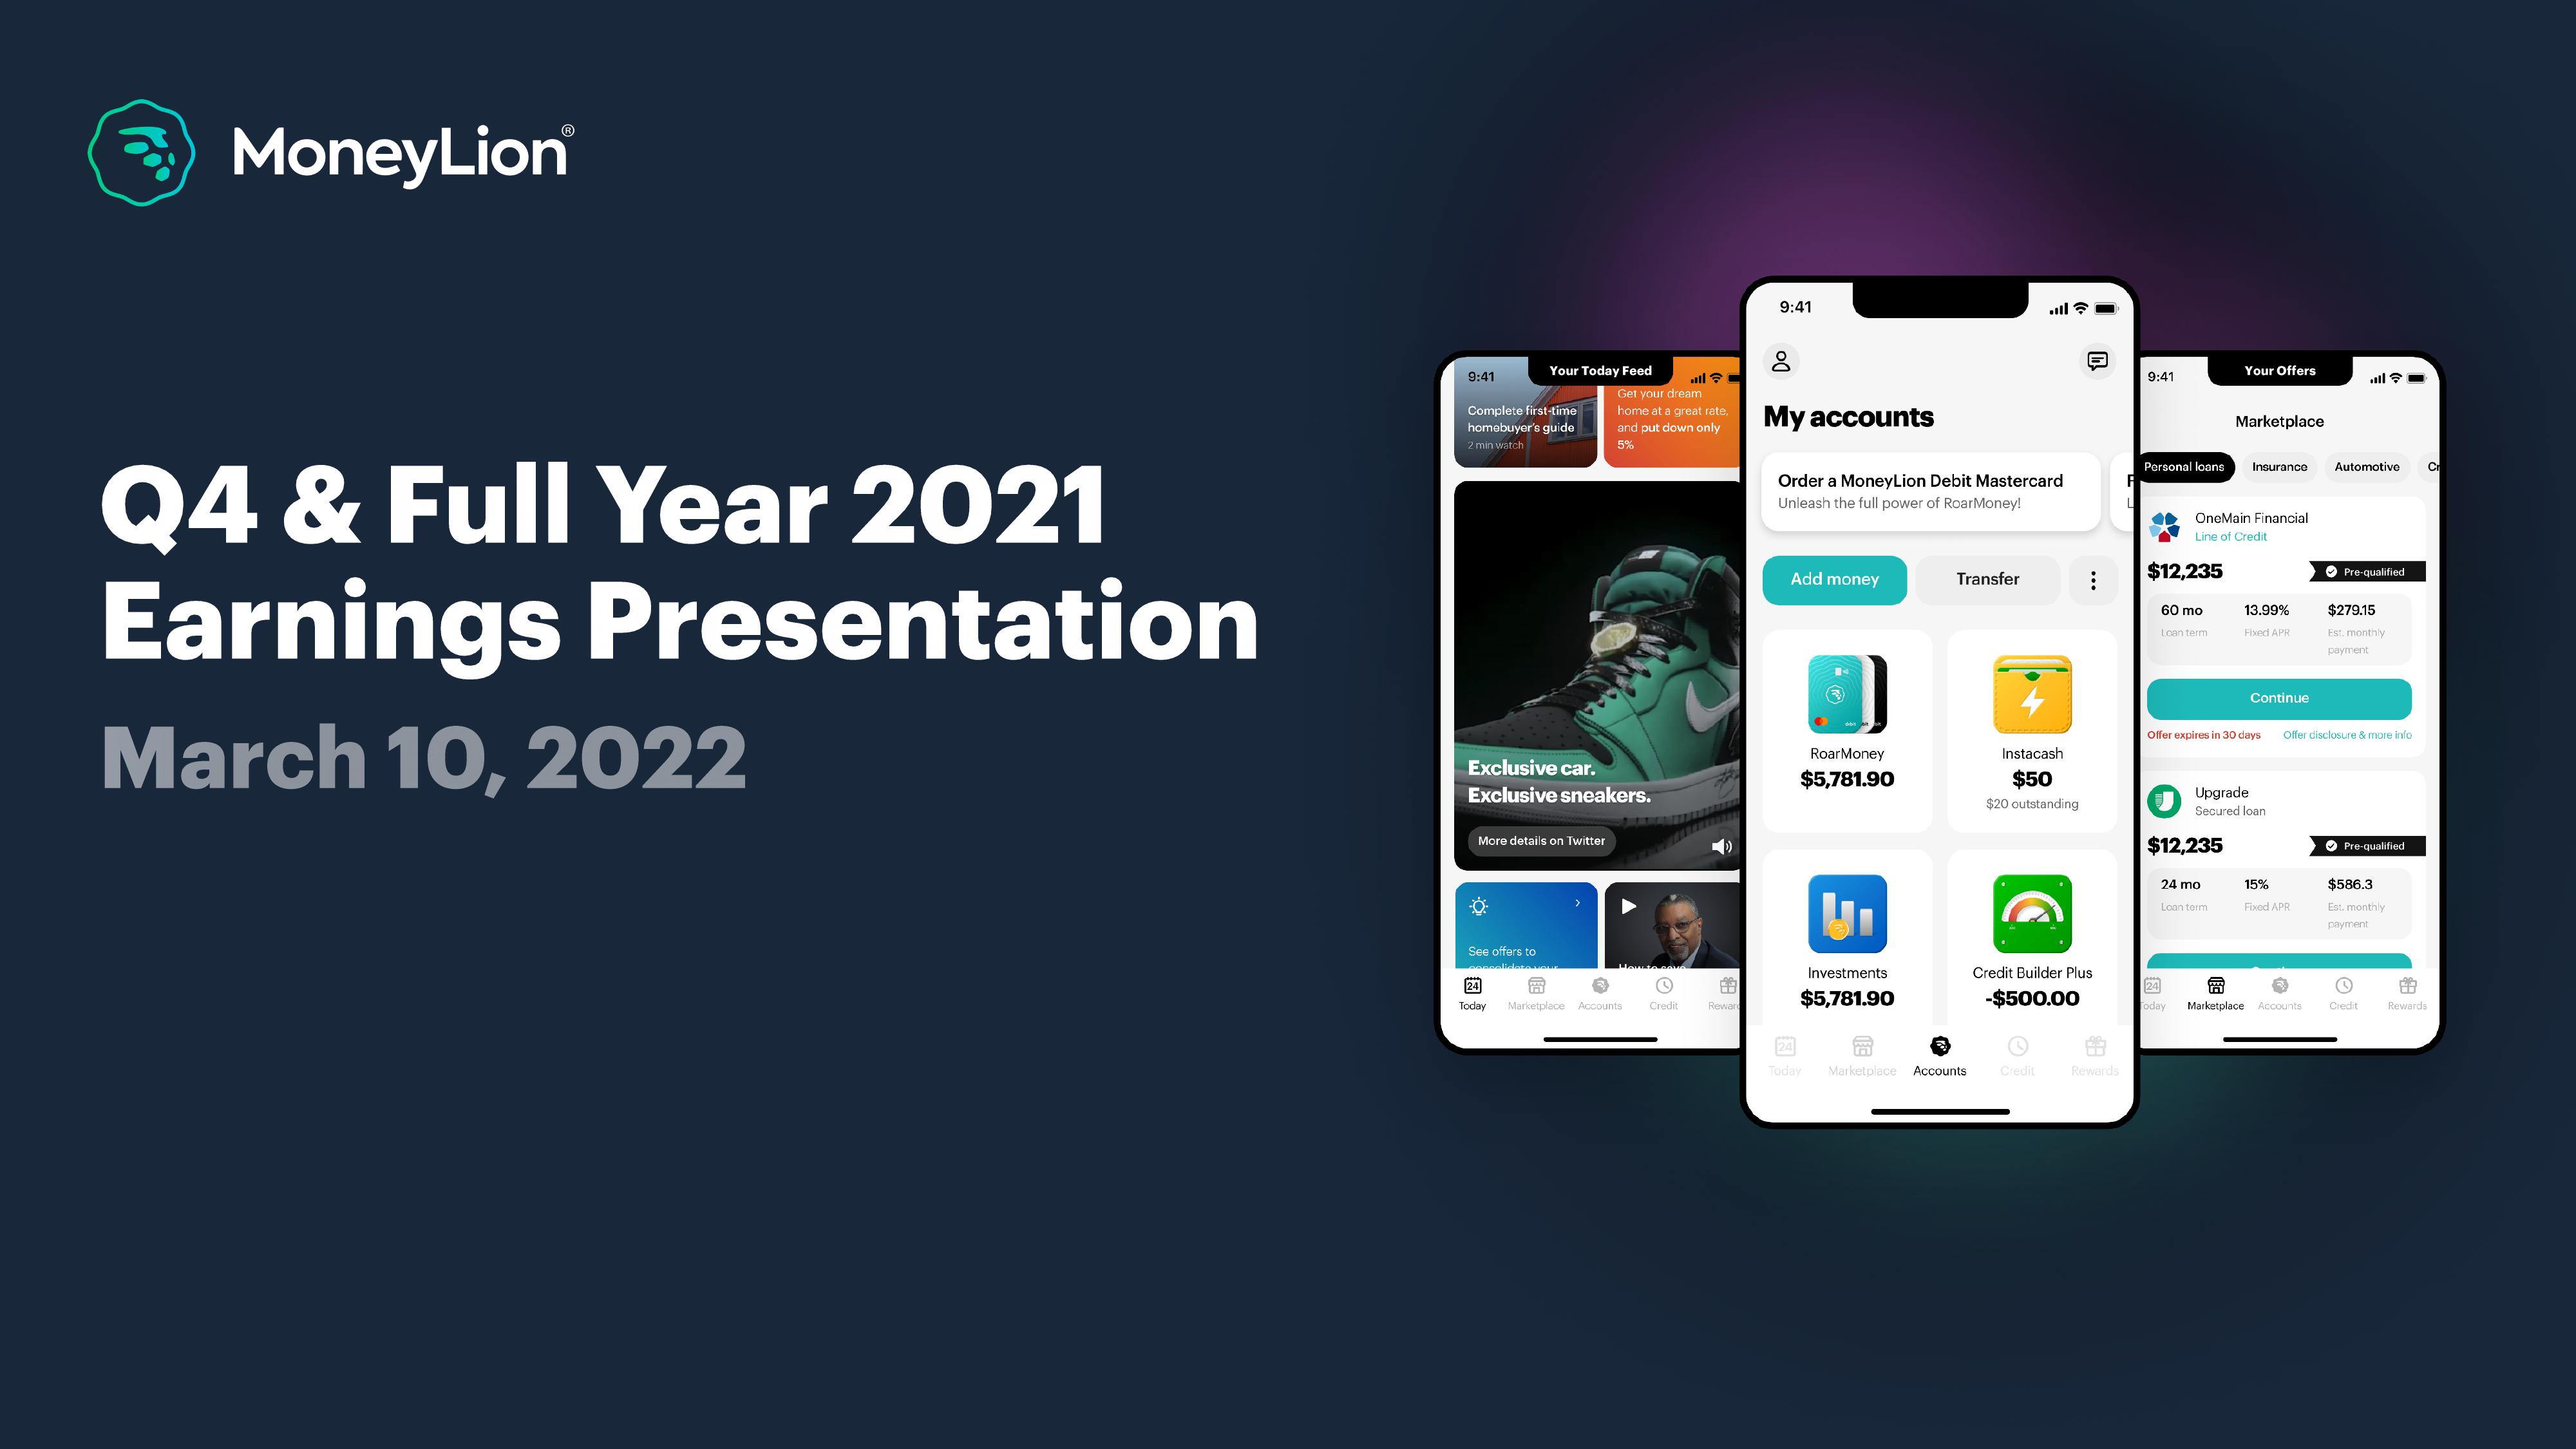The height and width of the screenshot is (1449, 2576).
Task: Click the Transfer button
Action: [x=1985, y=578]
